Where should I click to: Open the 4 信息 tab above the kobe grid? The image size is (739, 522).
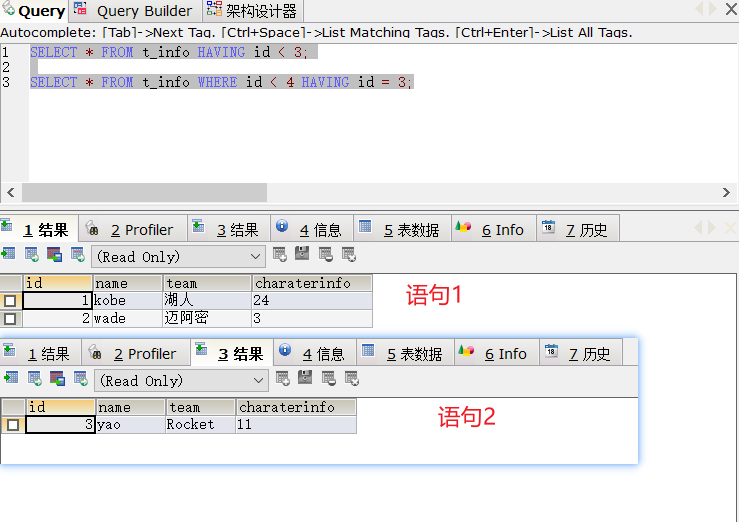312,229
